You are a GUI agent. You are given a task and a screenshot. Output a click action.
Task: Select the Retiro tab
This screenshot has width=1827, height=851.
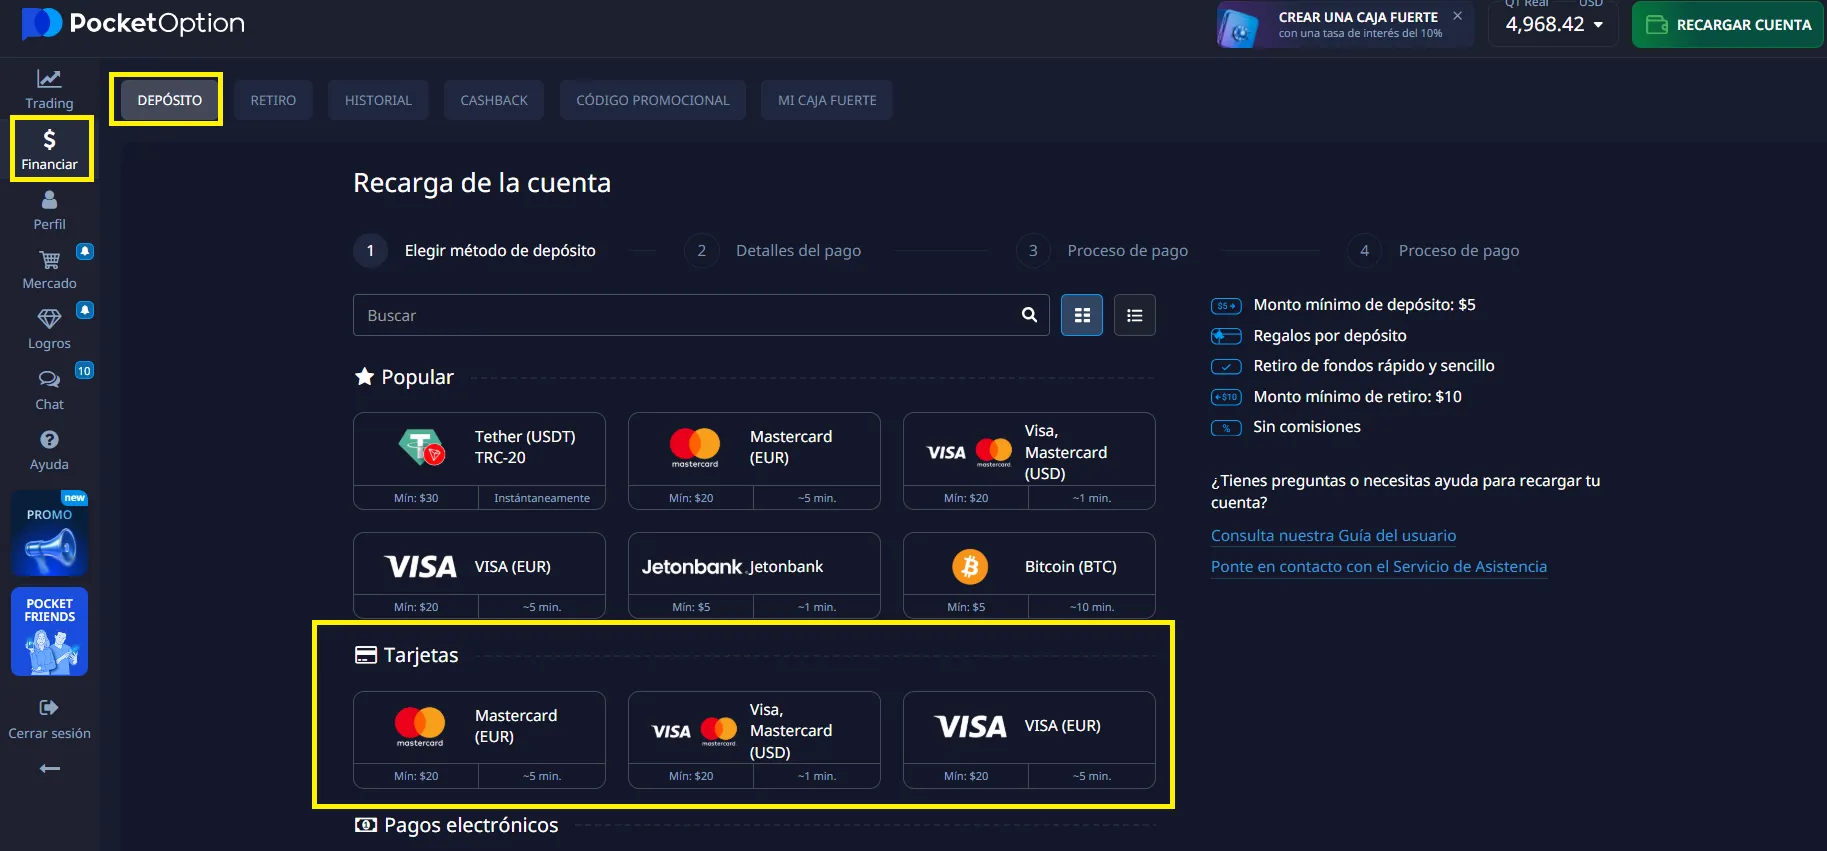pyautogui.click(x=273, y=100)
